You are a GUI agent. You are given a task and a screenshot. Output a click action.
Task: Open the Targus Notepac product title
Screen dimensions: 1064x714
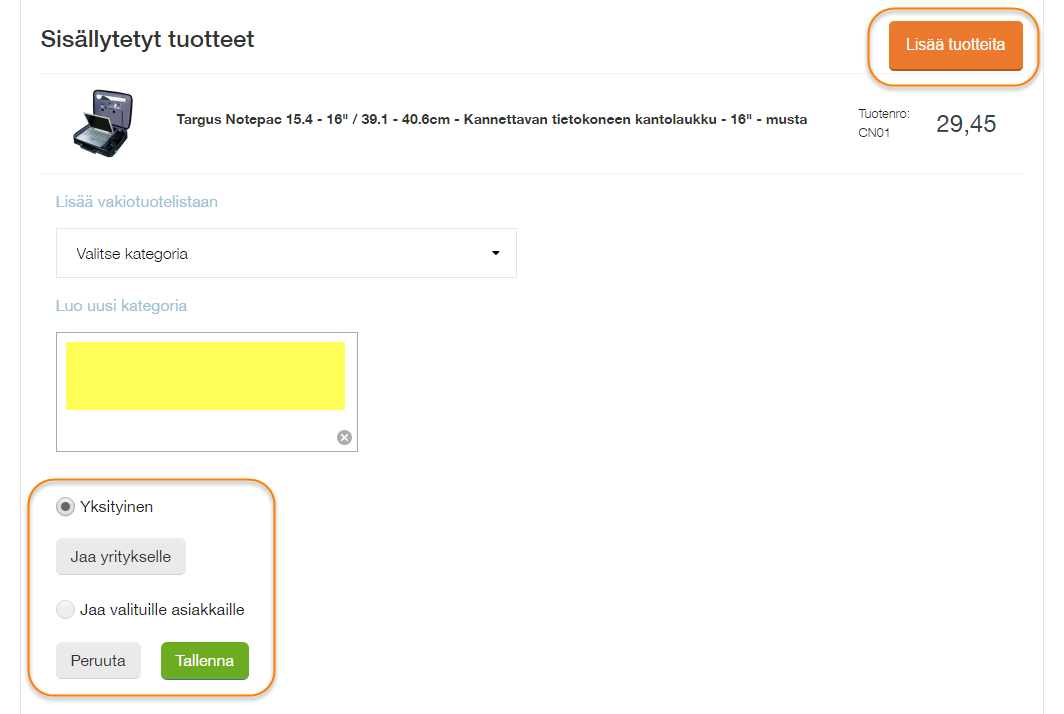[491, 120]
